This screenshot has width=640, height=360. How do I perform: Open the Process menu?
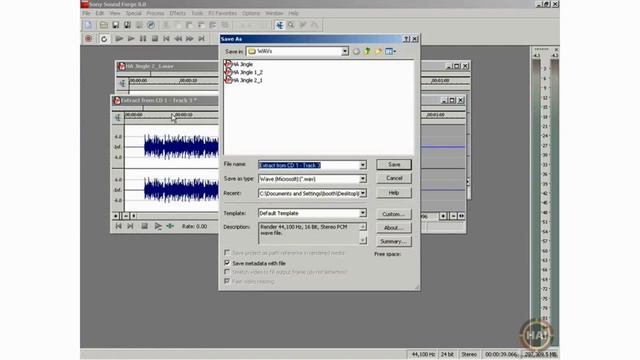click(155, 13)
